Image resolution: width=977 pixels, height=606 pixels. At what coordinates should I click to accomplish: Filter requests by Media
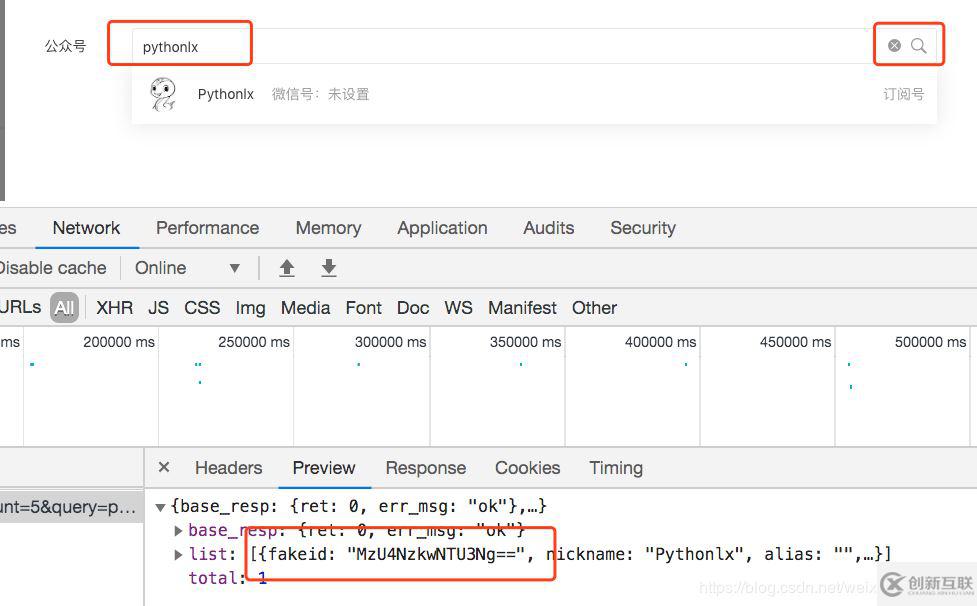(x=305, y=308)
